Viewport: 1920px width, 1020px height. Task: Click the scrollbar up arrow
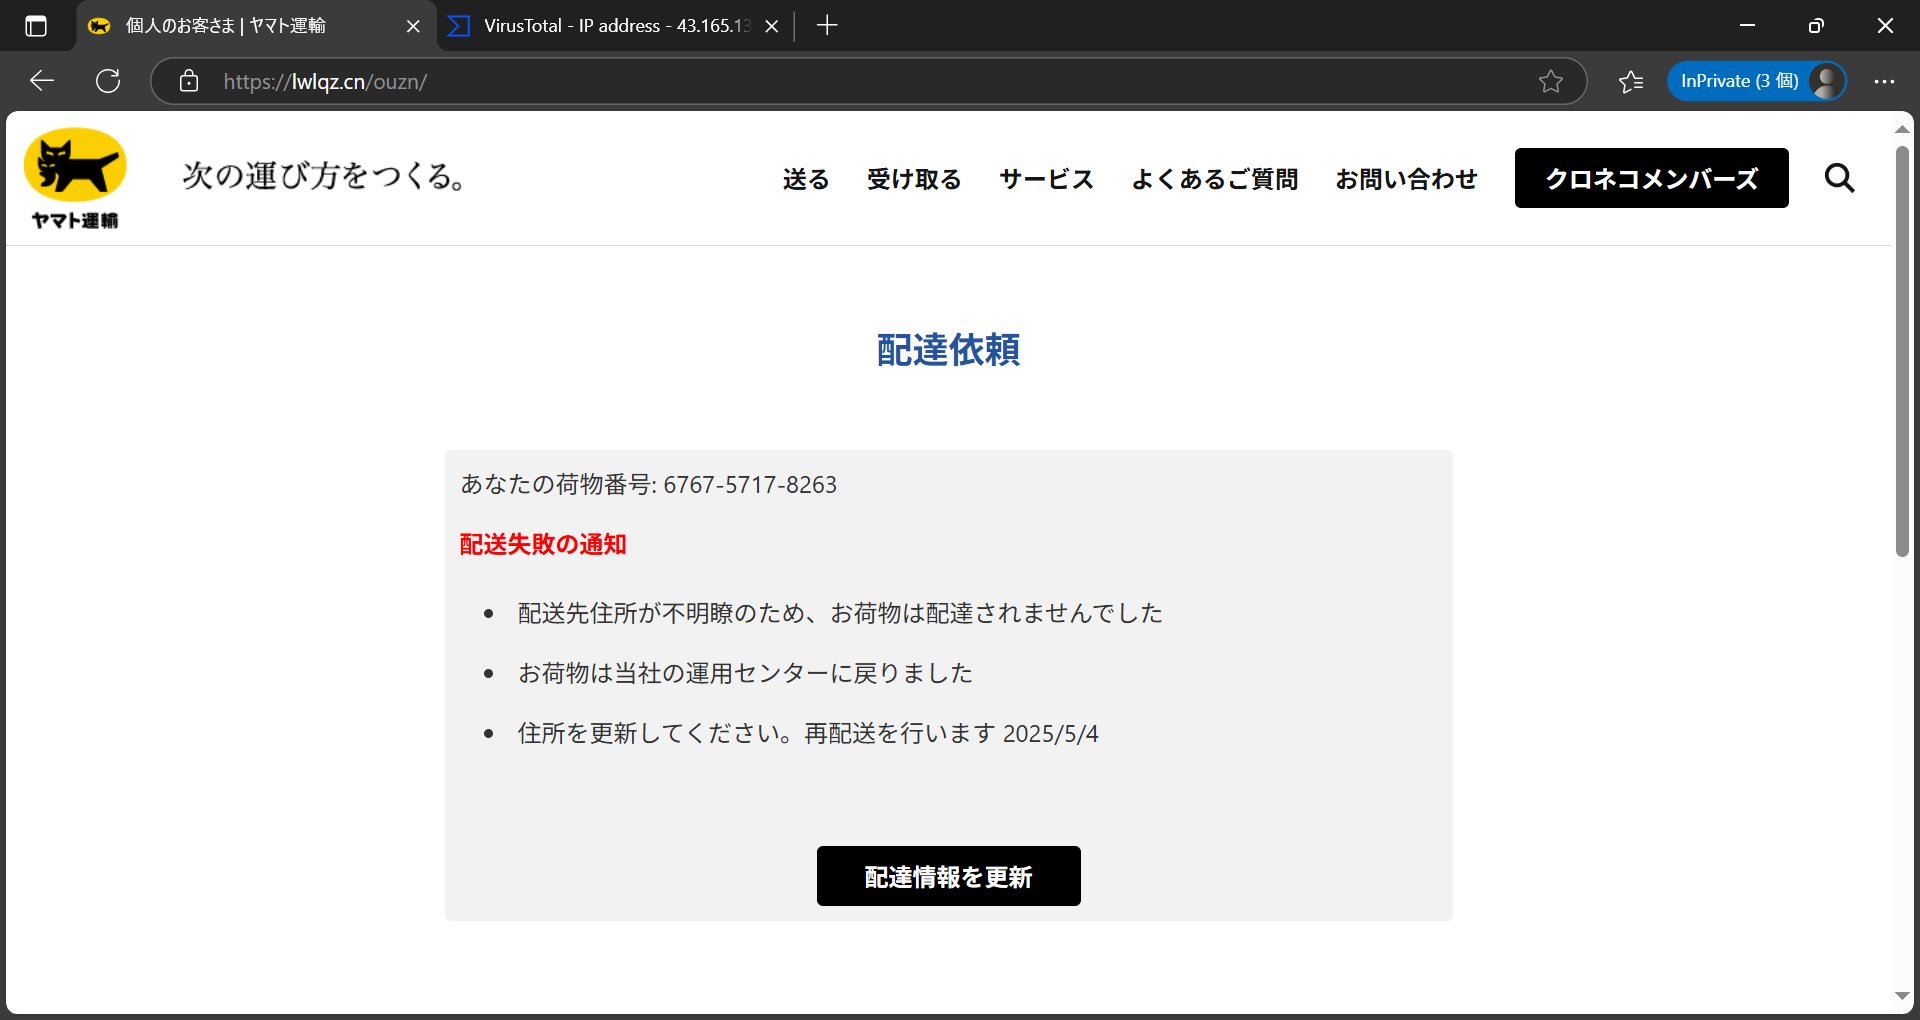[1901, 130]
